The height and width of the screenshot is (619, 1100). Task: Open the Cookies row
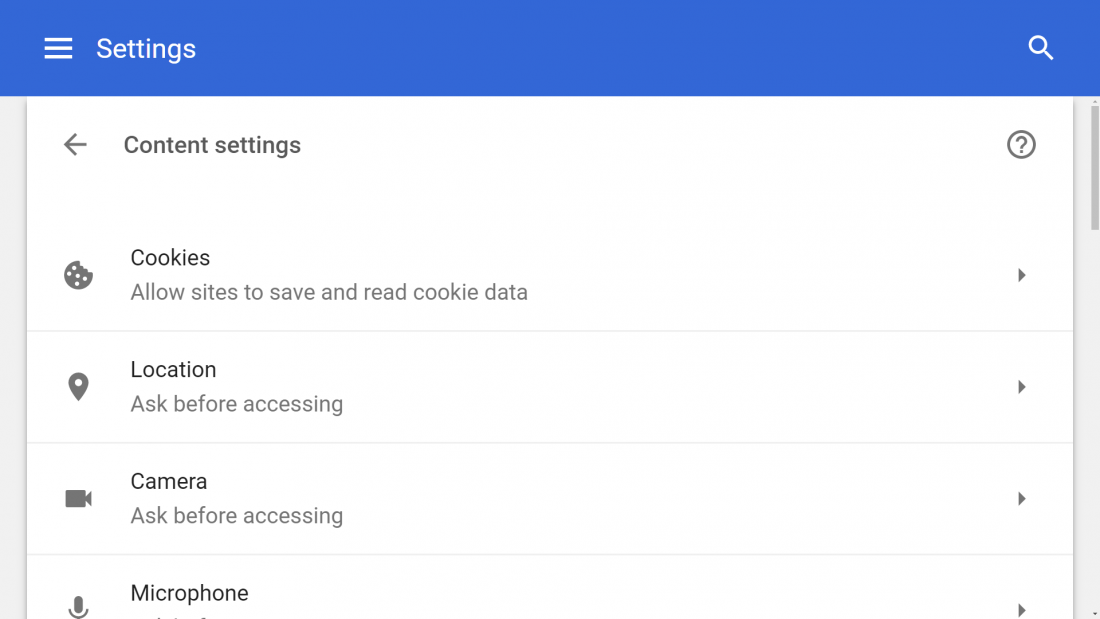click(550, 275)
